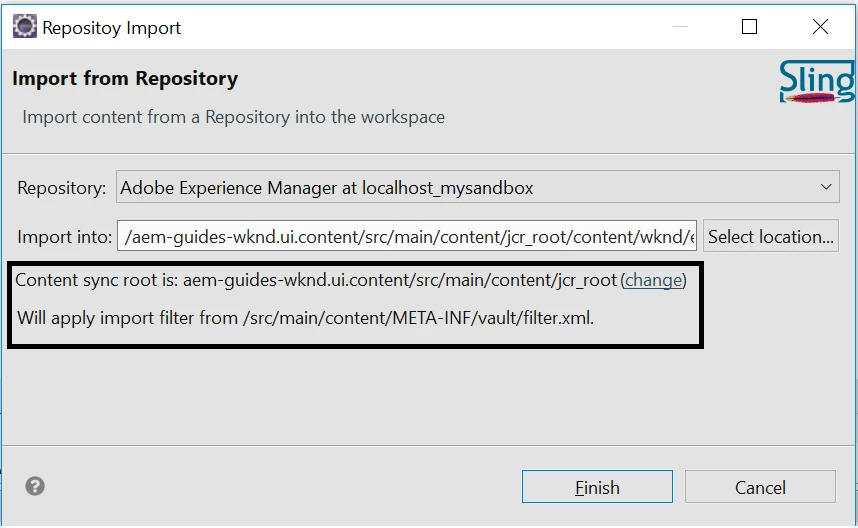Click the Finish button
858x528 pixels.
coord(597,486)
